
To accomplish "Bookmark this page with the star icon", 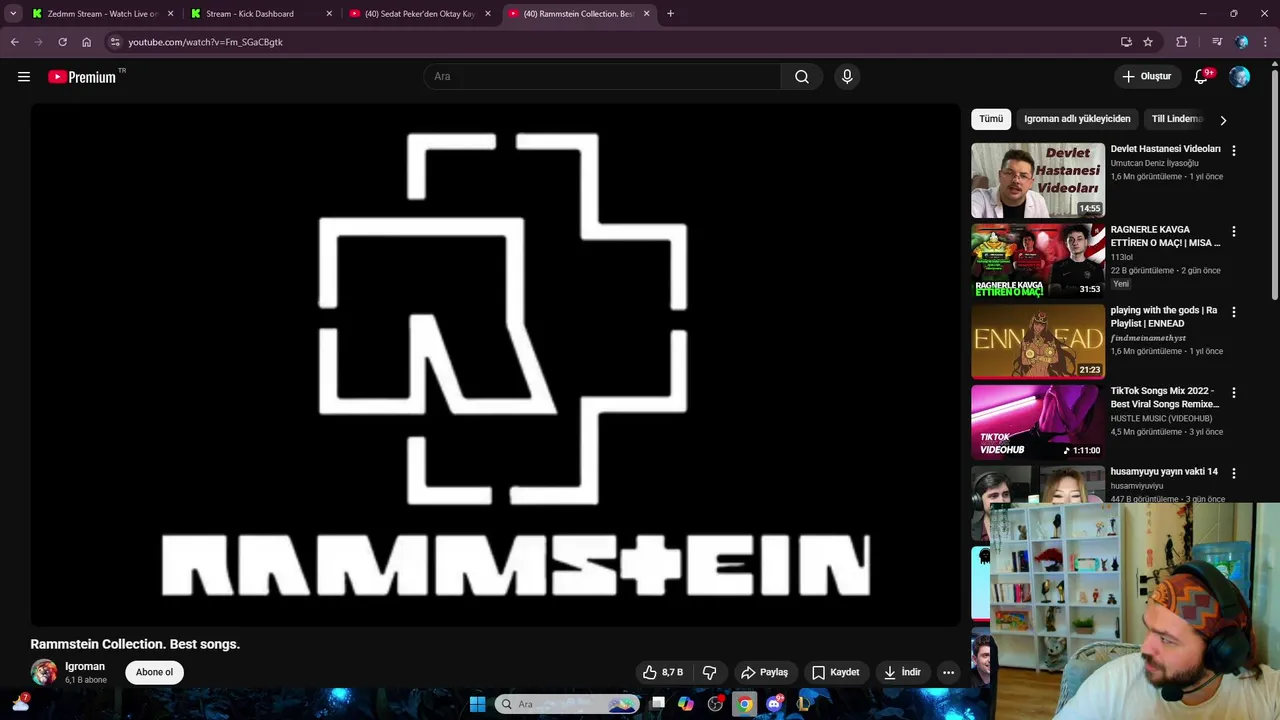I will coord(1148,42).
